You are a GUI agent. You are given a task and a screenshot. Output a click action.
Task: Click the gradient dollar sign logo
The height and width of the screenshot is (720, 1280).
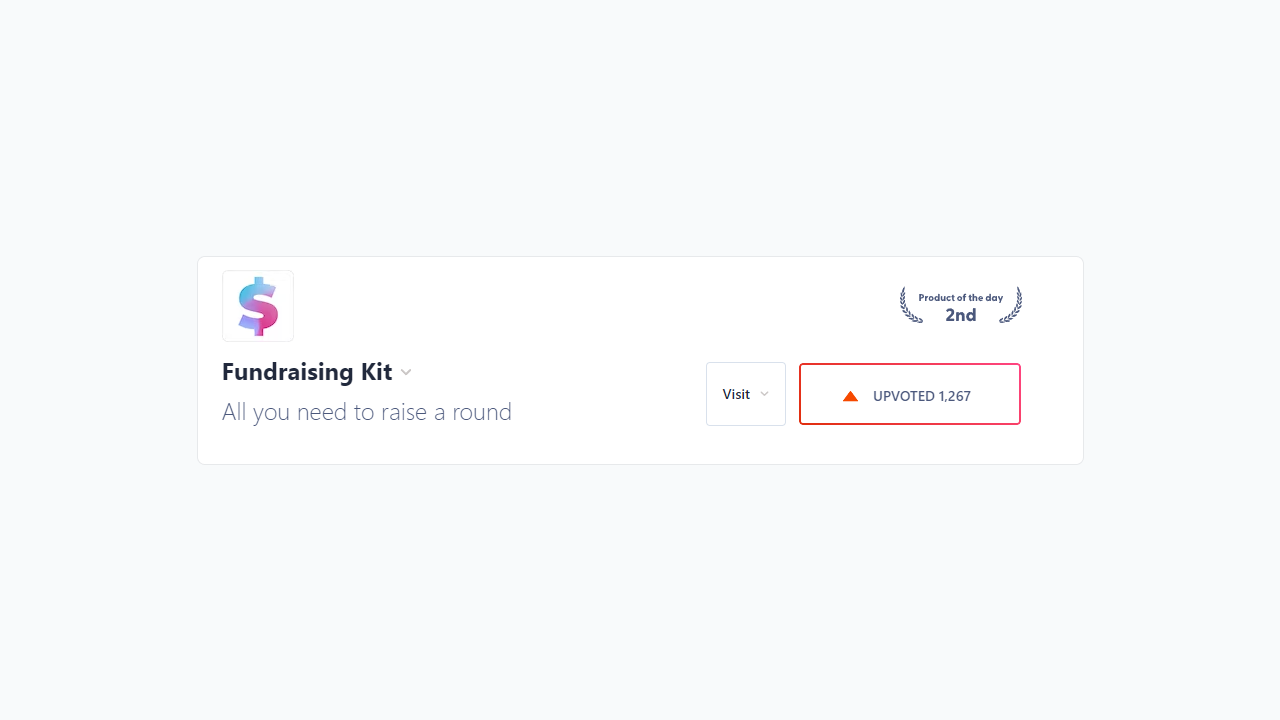[x=258, y=306]
